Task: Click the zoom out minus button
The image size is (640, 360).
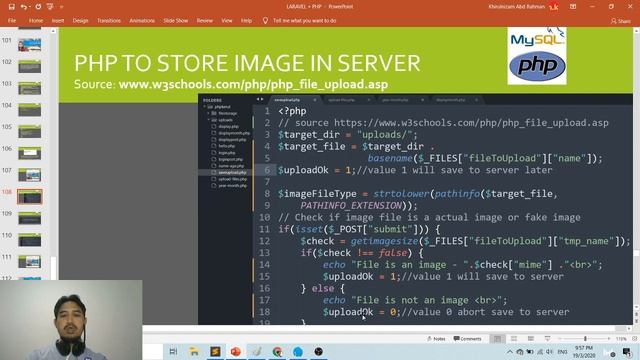Action: tap(560, 339)
